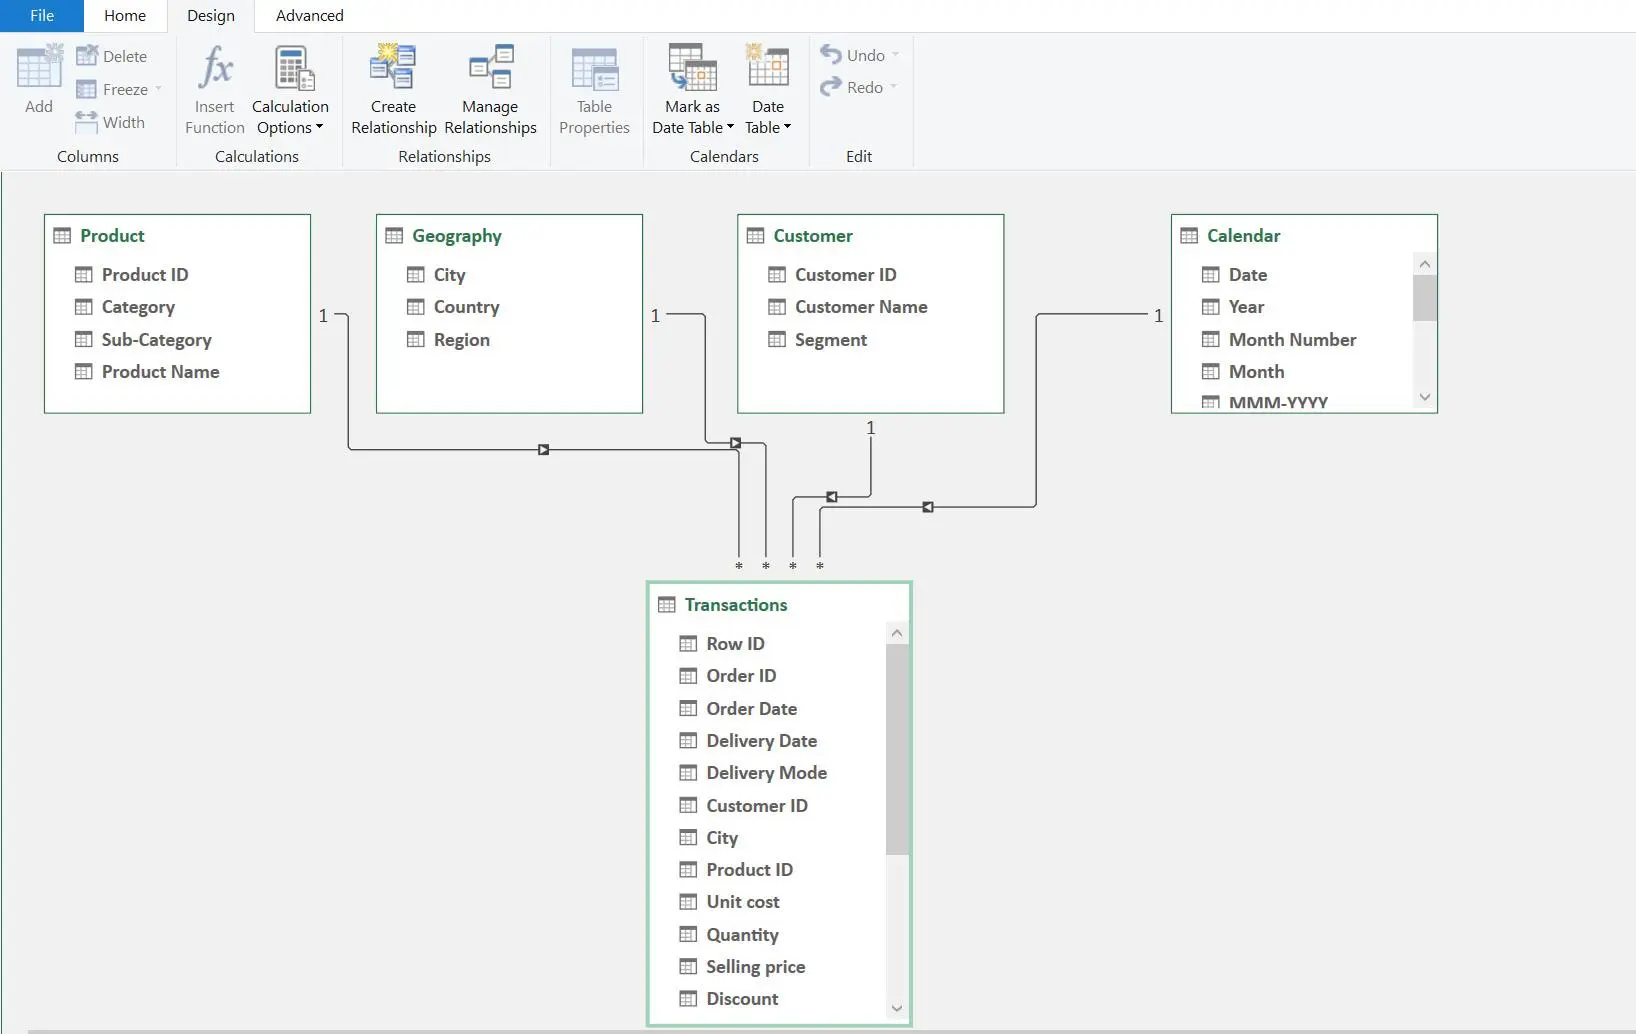Click the Table Properties icon
Screen dimensions: 1636x1034
click(x=595, y=69)
